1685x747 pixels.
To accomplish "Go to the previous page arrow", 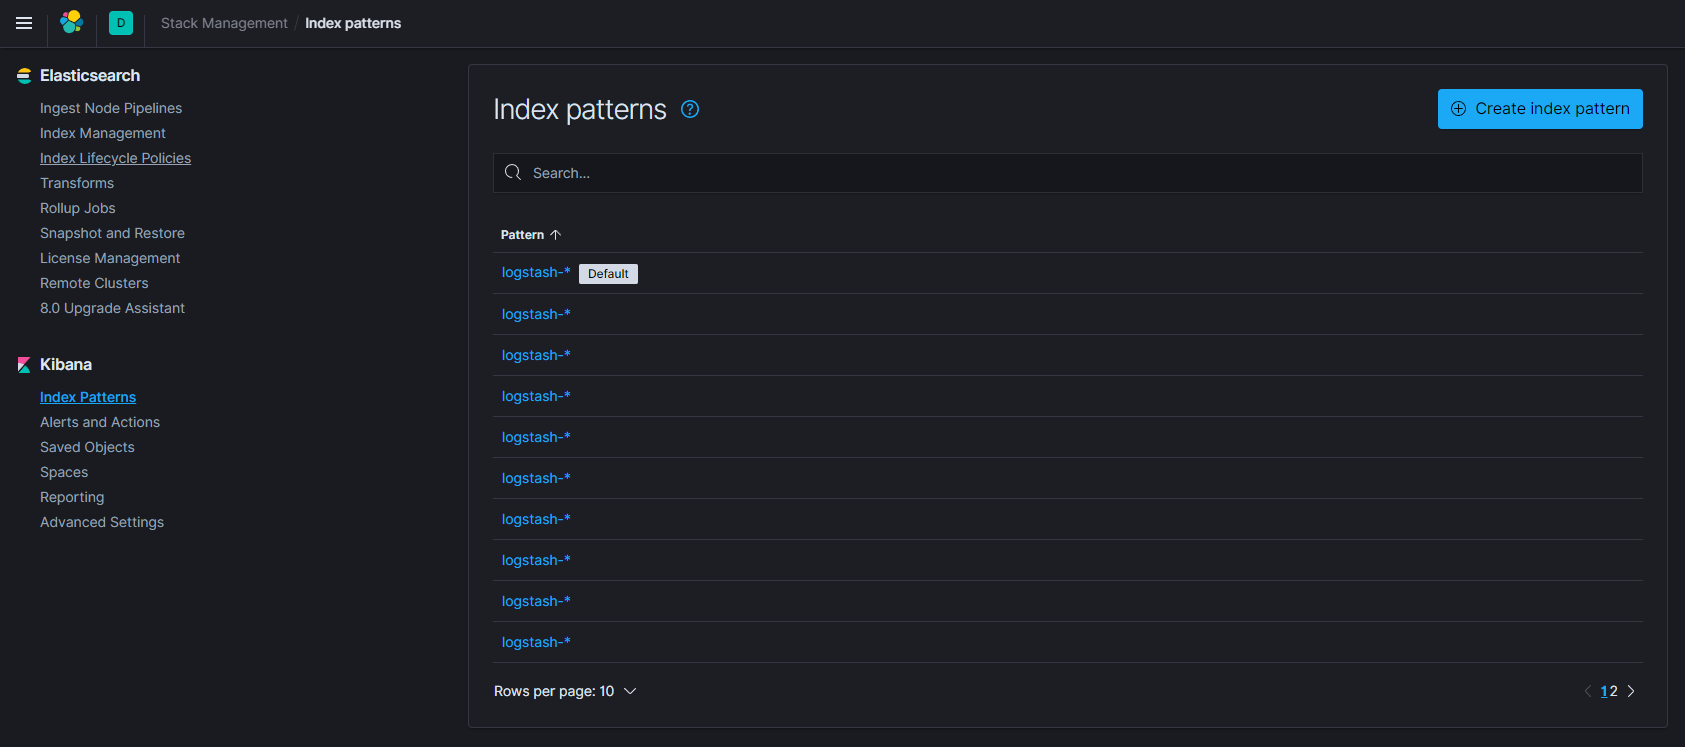I will tap(1587, 691).
